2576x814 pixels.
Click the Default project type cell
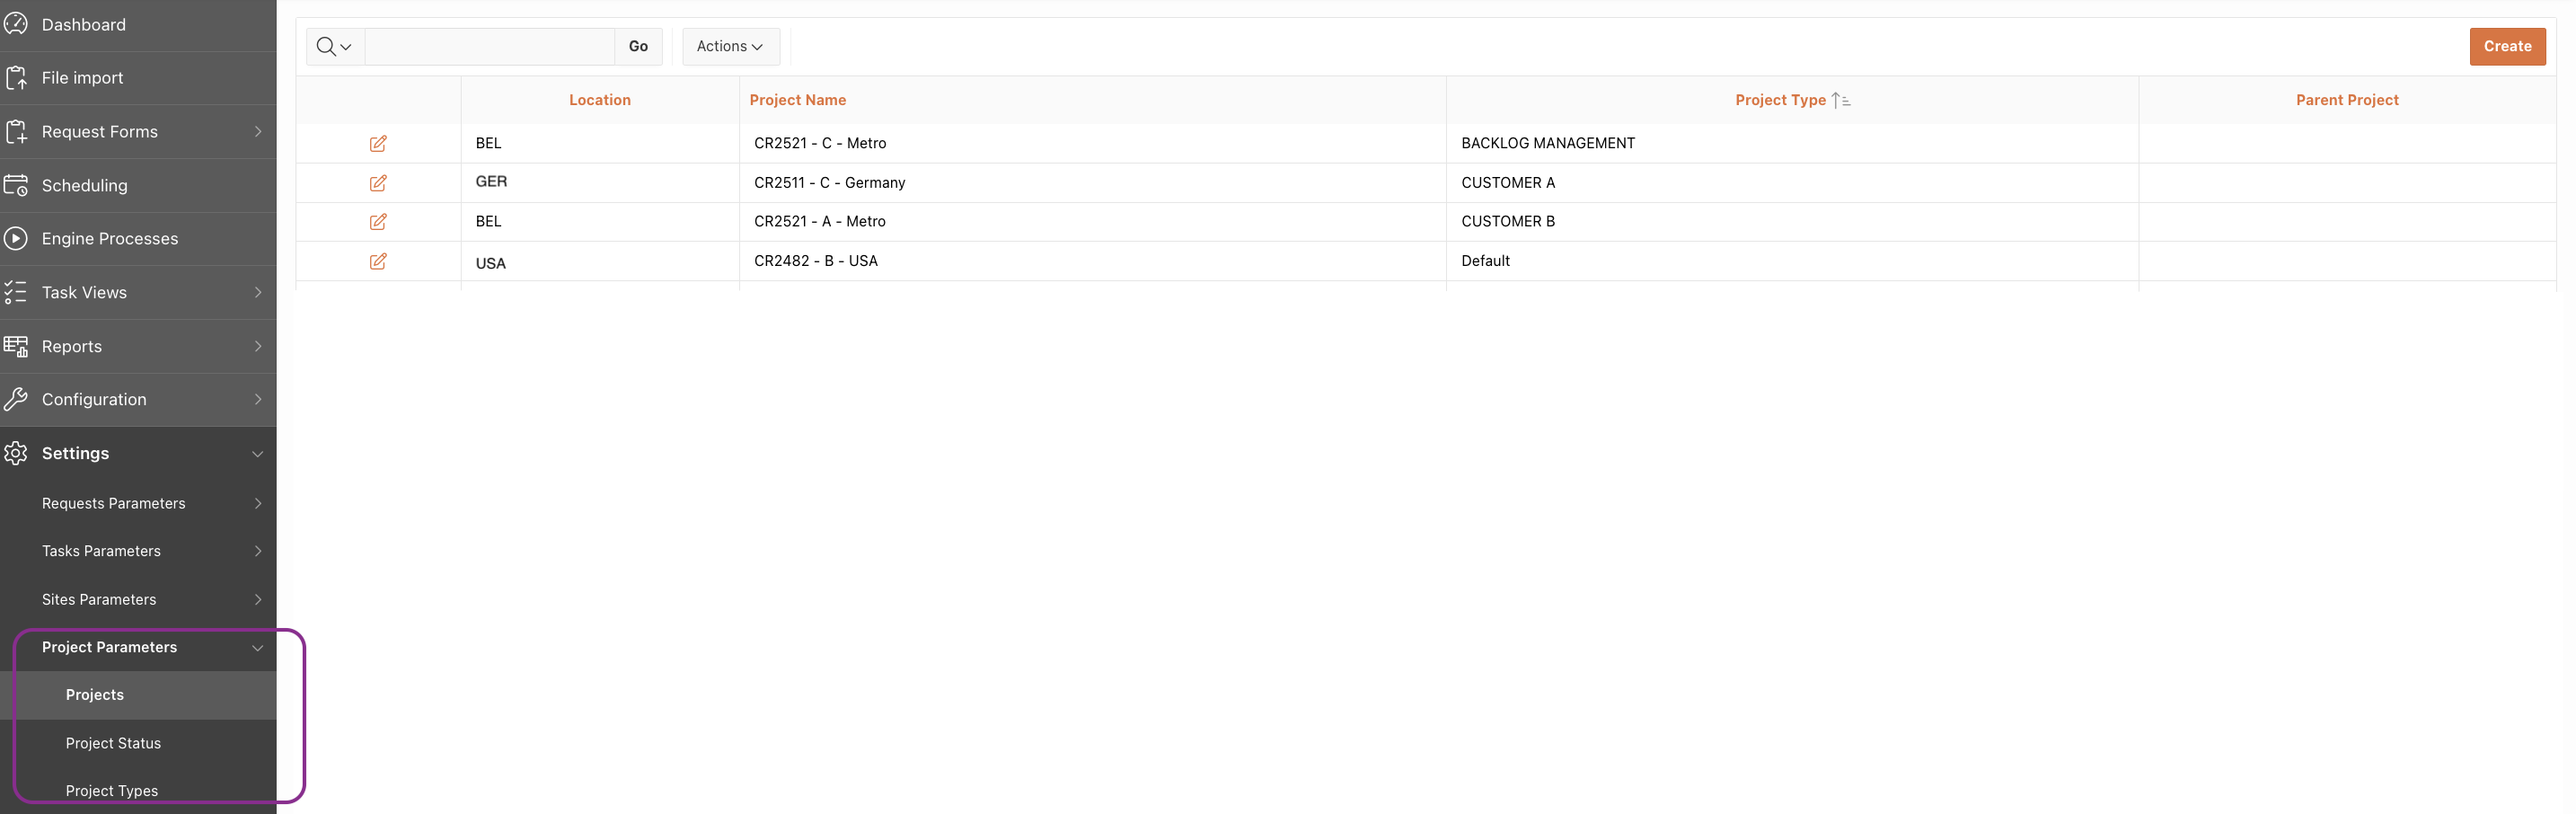tap(1792, 261)
